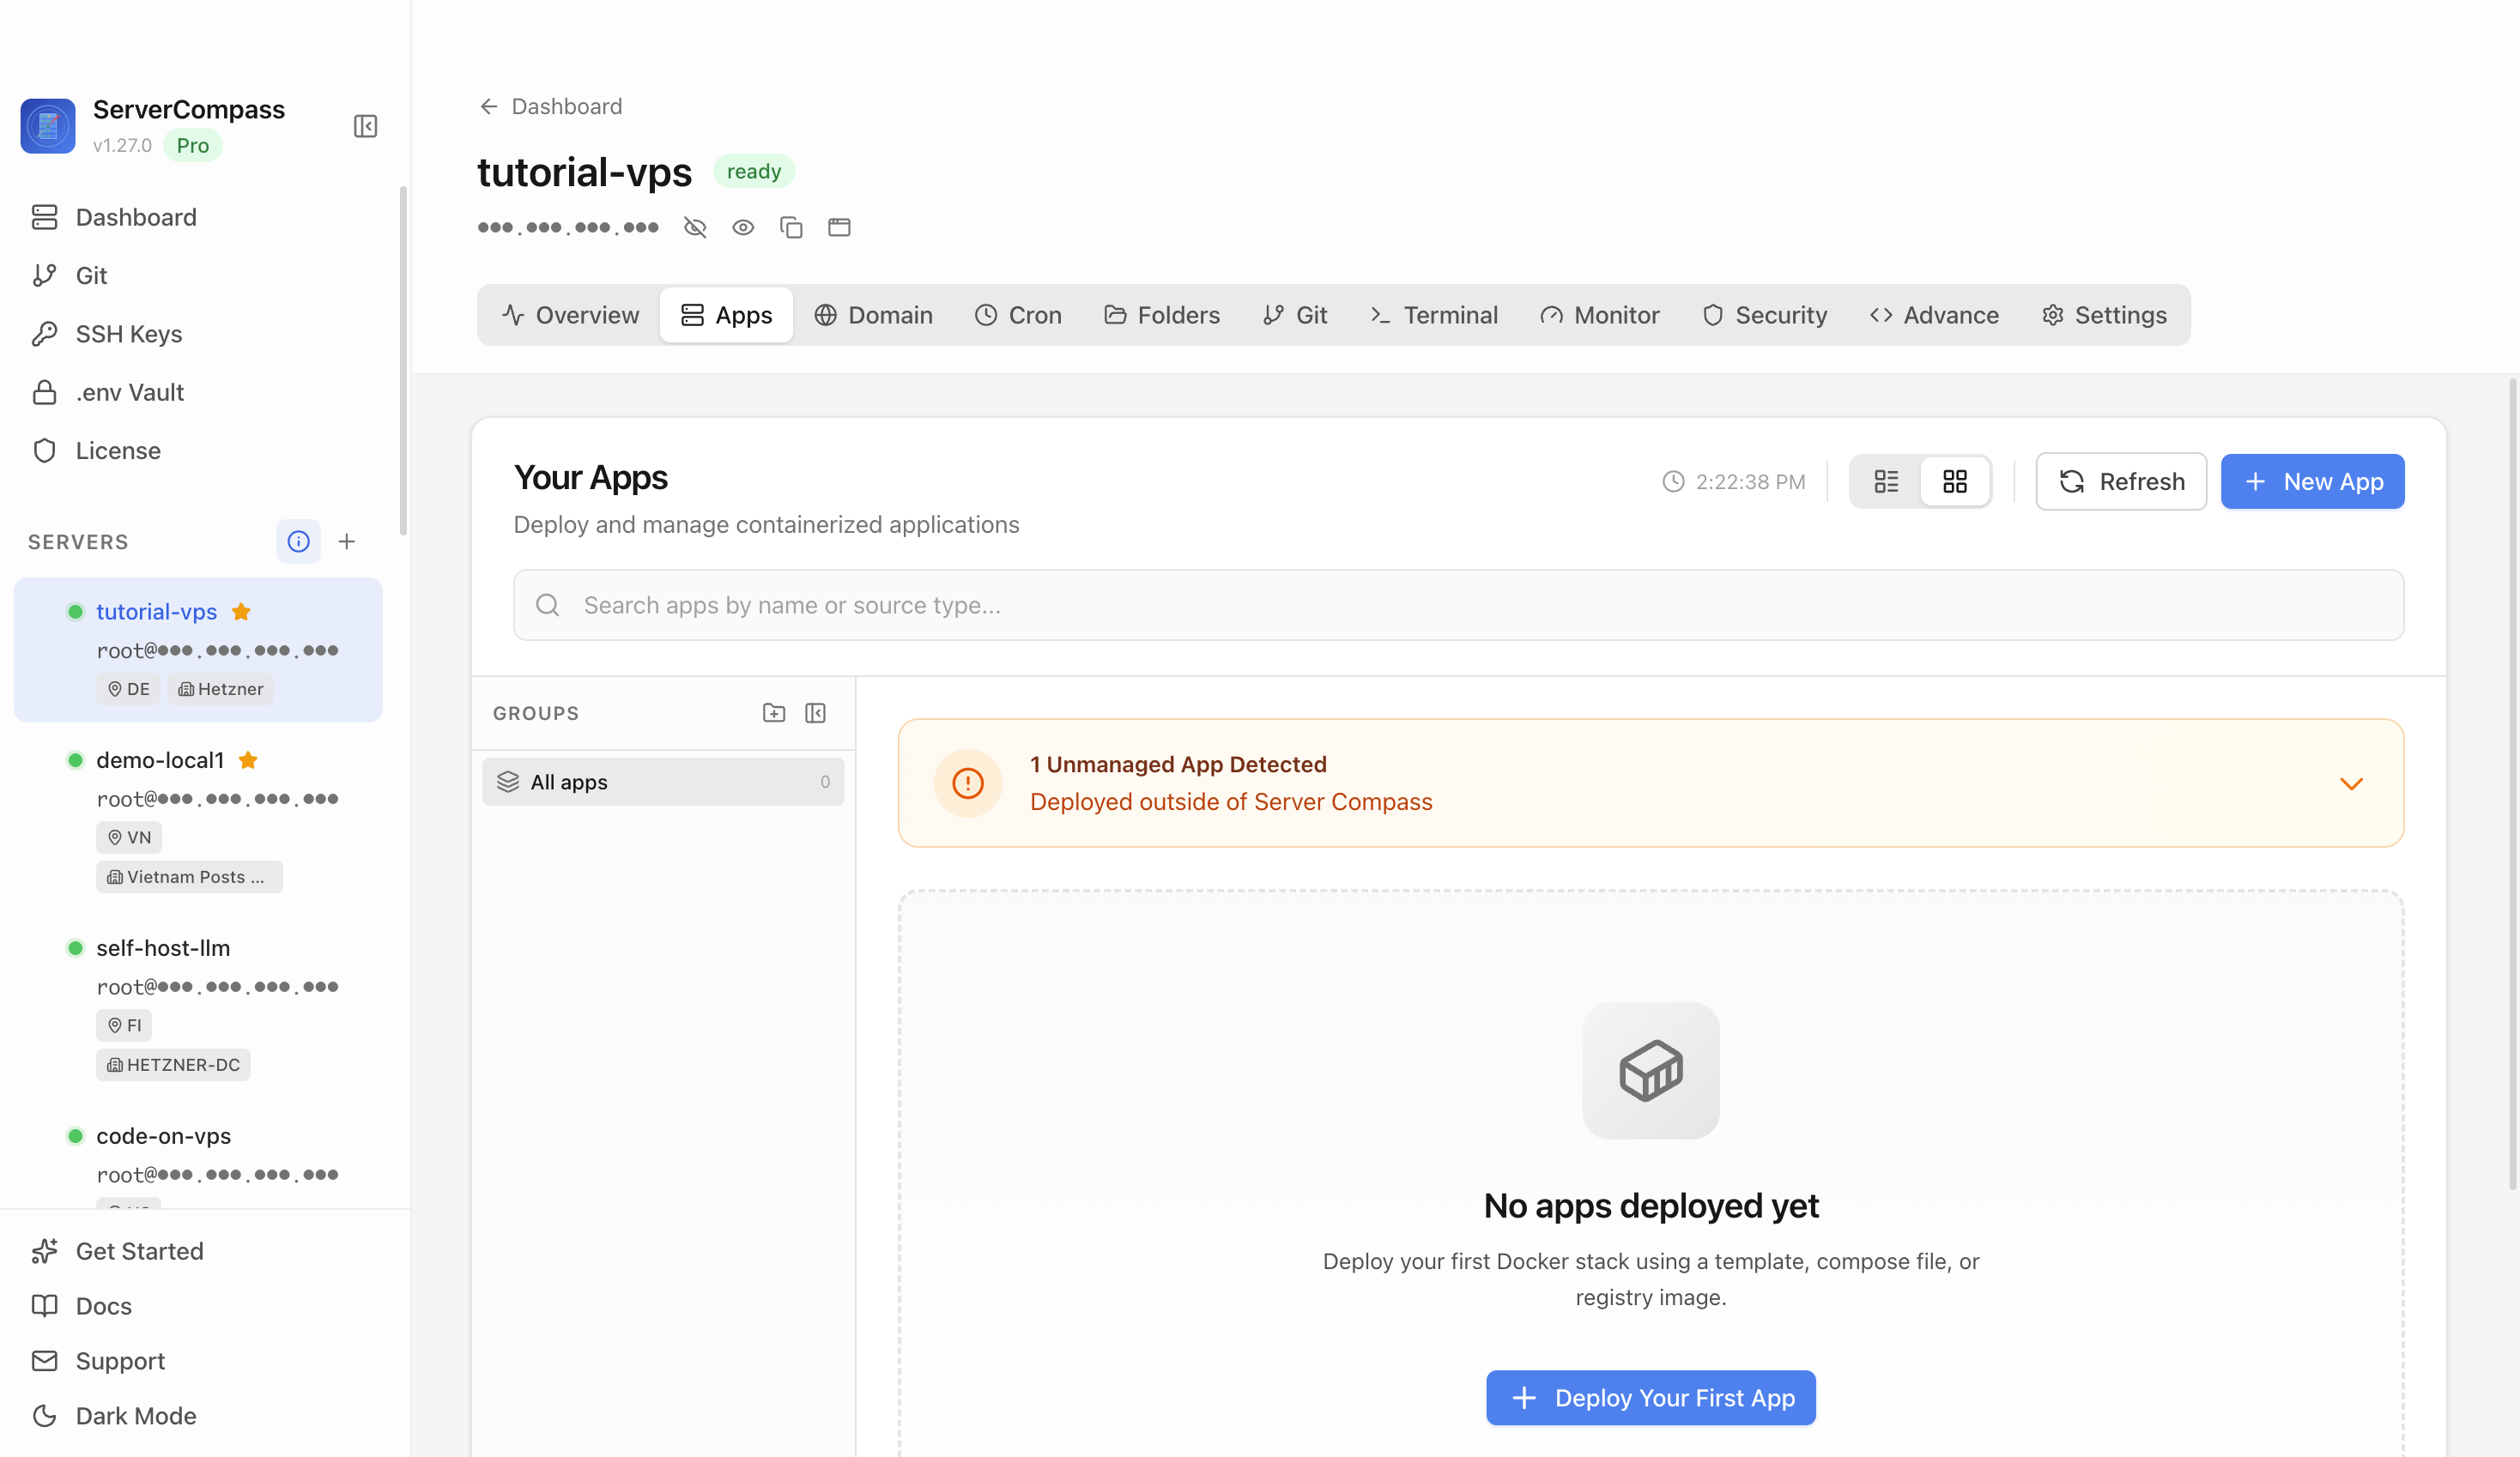Select the demo-local1 server

(x=198, y=817)
